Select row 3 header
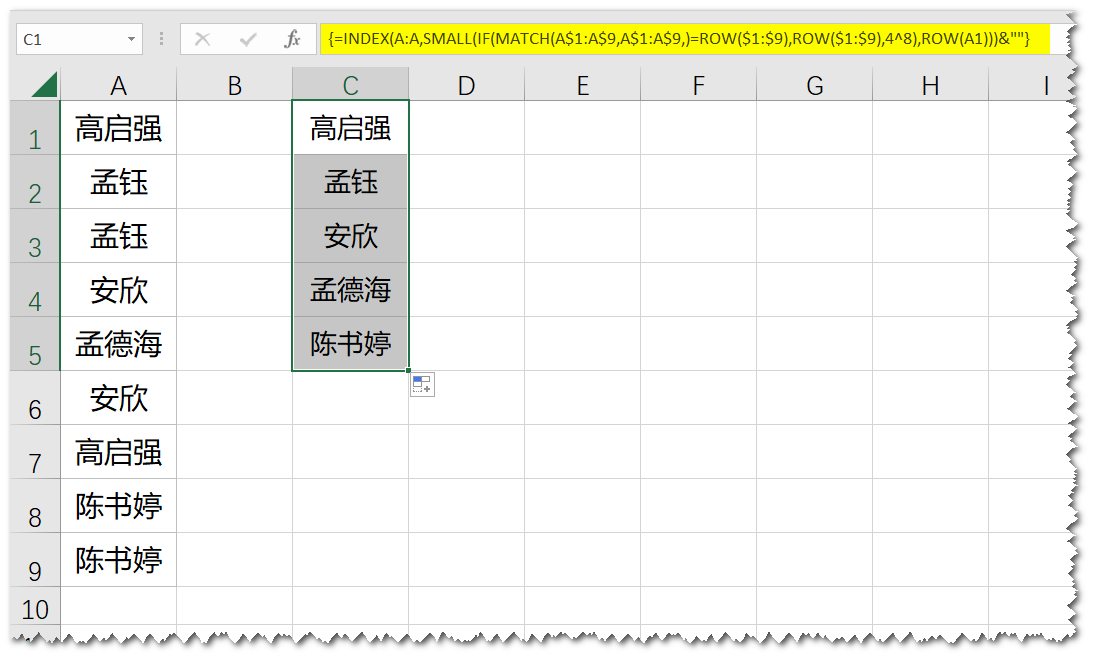The width and height of the screenshot is (1095, 660). click(x=35, y=236)
